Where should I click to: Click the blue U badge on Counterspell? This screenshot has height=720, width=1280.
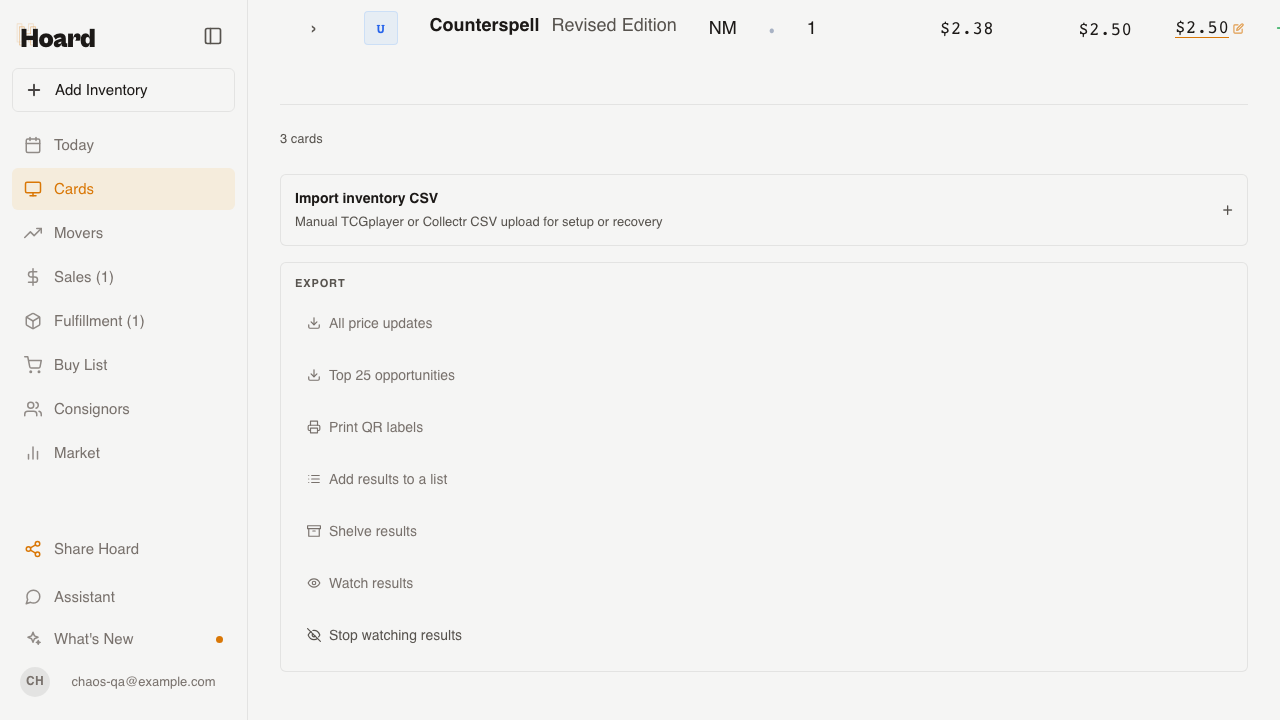click(381, 28)
